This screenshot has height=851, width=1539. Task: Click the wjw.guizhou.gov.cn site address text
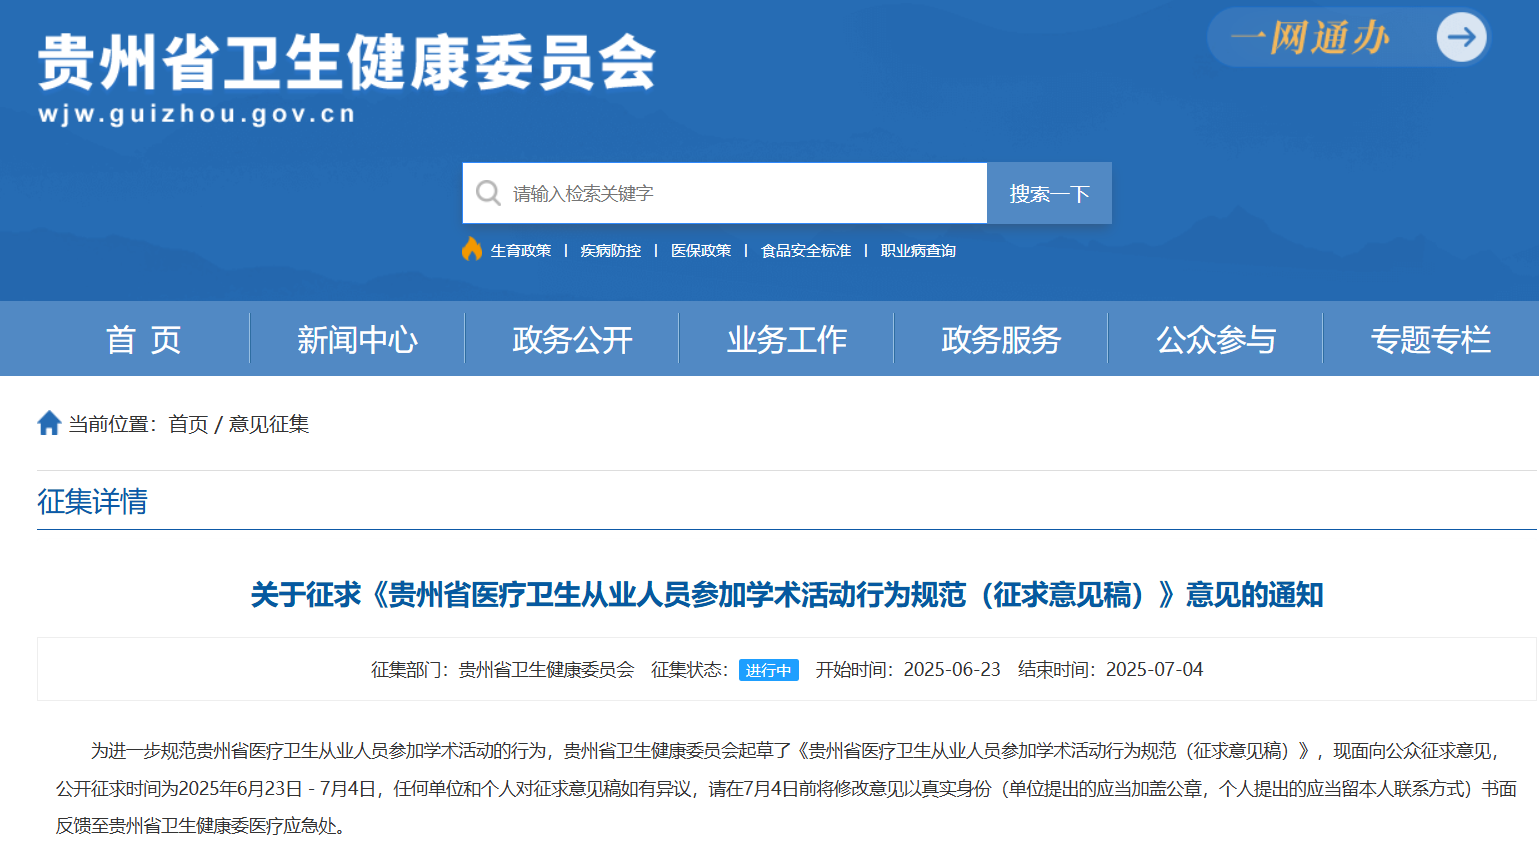197,114
